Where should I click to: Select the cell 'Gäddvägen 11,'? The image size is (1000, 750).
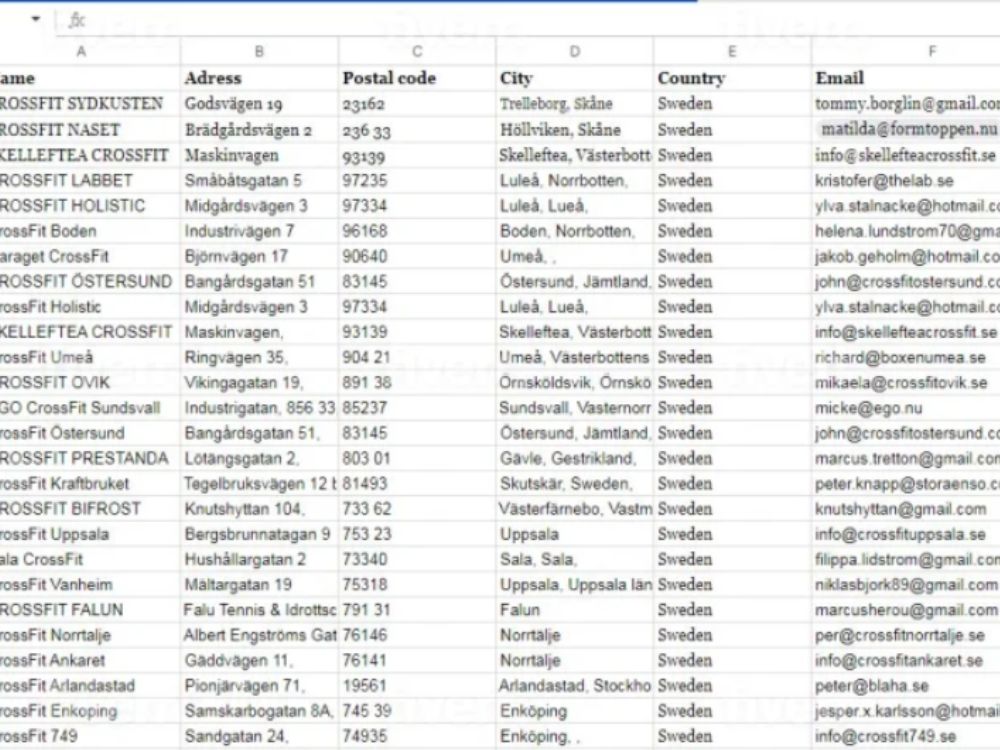click(260, 660)
